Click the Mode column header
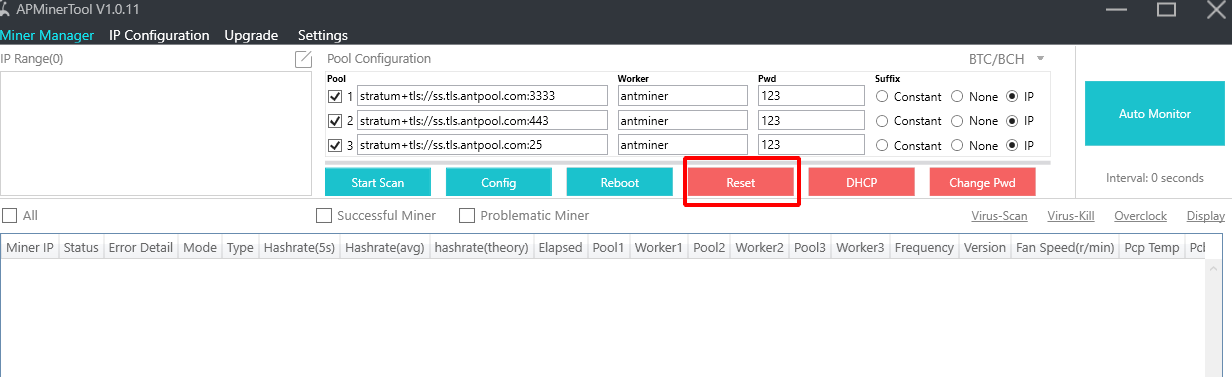The width and height of the screenshot is (1232, 377). 200,247
